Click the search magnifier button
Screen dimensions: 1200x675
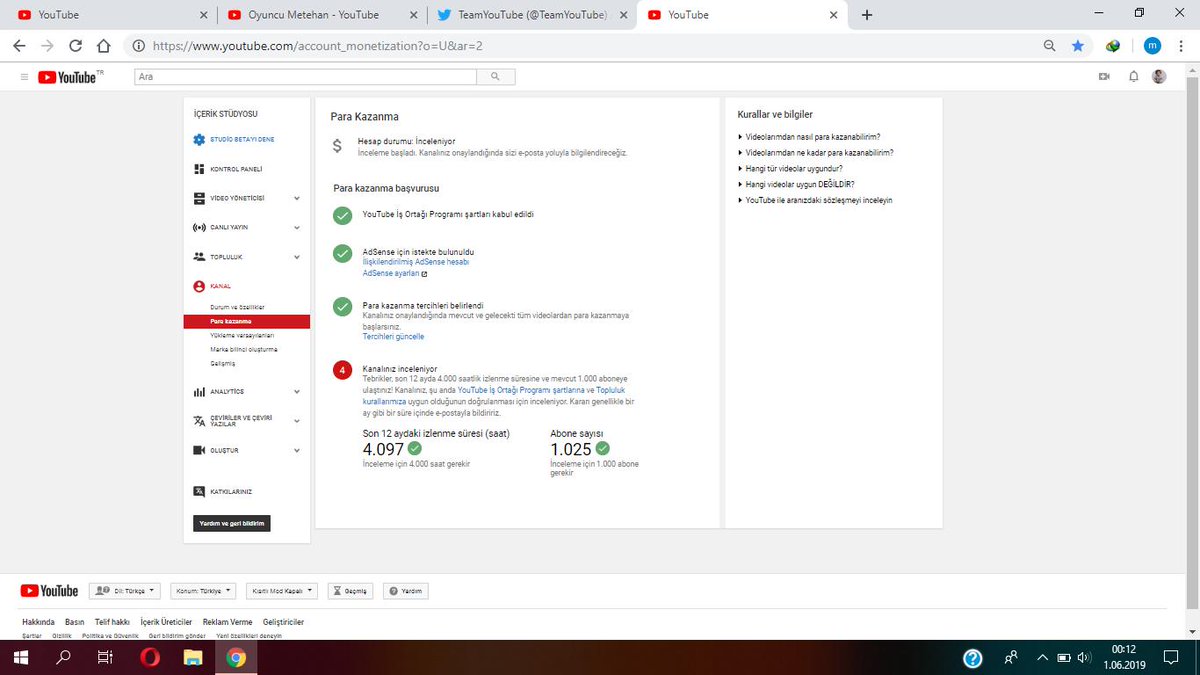click(x=495, y=76)
